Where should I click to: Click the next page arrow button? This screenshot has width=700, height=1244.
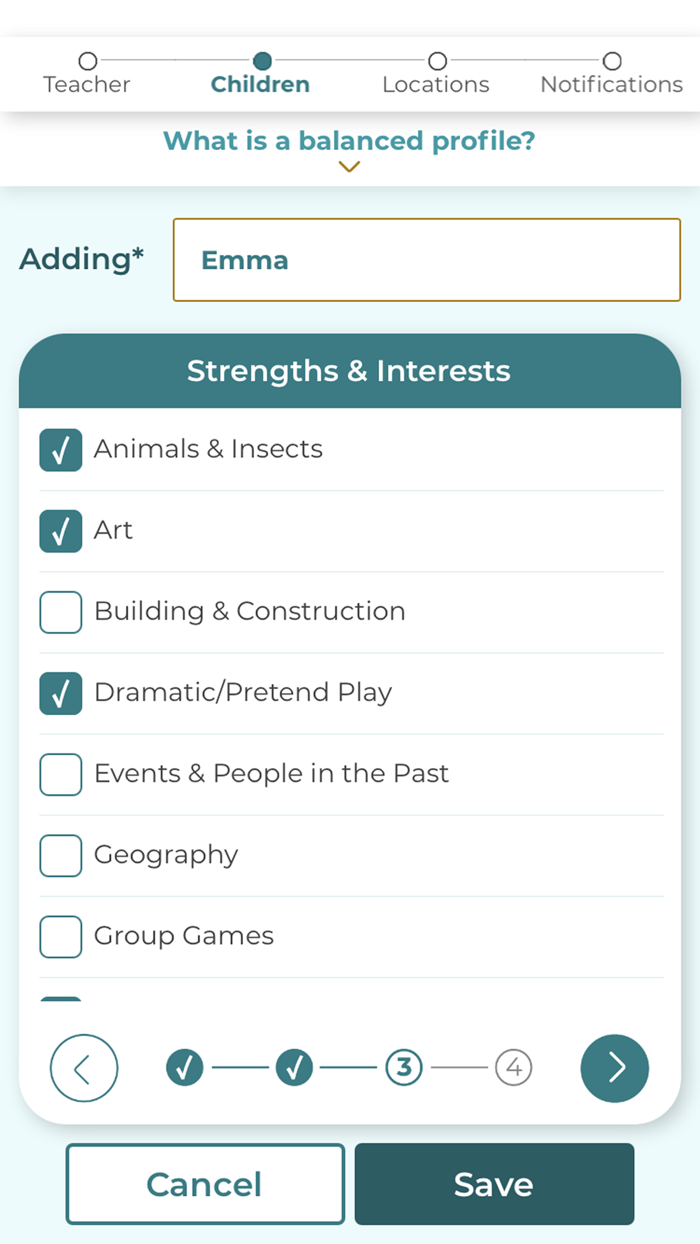pyautogui.click(x=614, y=1068)
